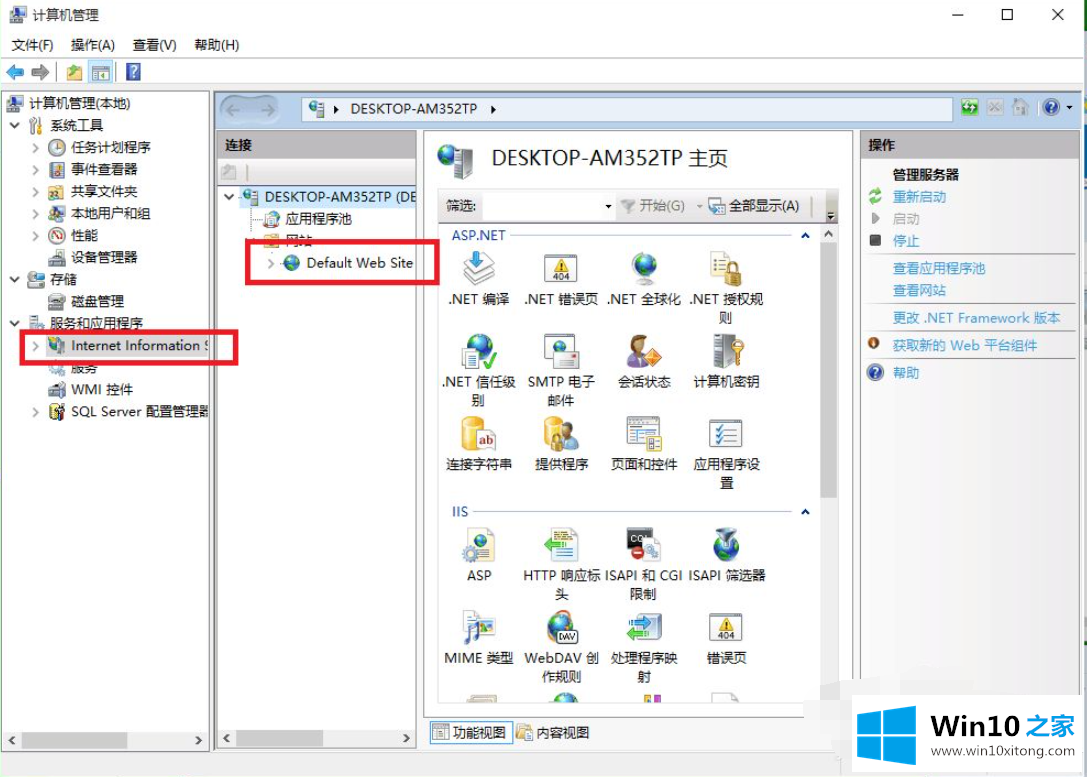Open the 计算机密钥 icon

tap(726, 351)
